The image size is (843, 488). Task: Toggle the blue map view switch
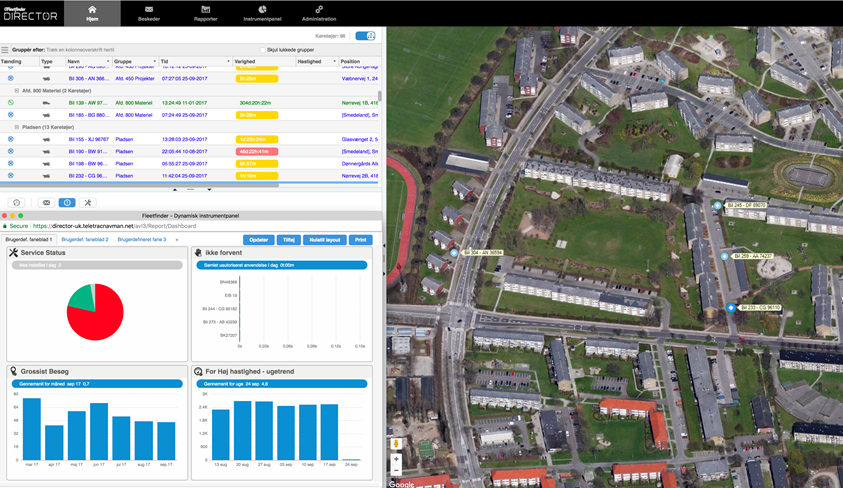coord(365,36)
